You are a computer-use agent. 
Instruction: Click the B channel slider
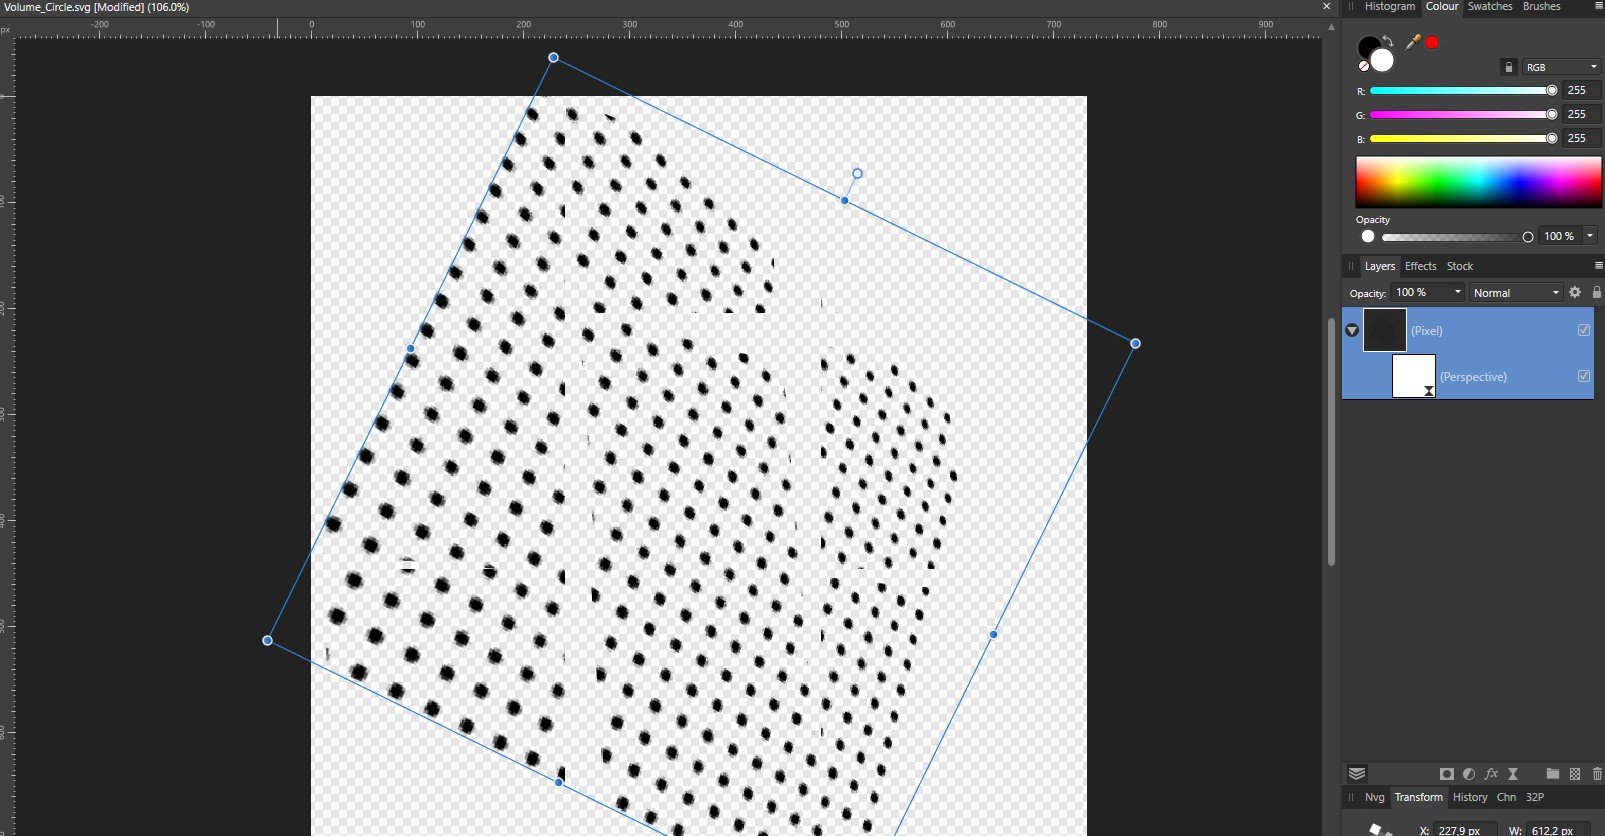point(1463,138)
